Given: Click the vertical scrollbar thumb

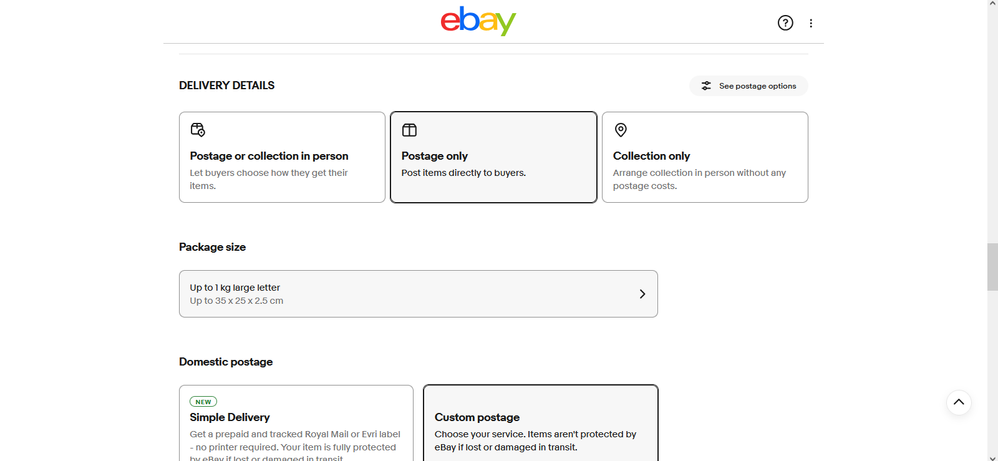Looking at the screenshot, I should (x=992, y=266).
